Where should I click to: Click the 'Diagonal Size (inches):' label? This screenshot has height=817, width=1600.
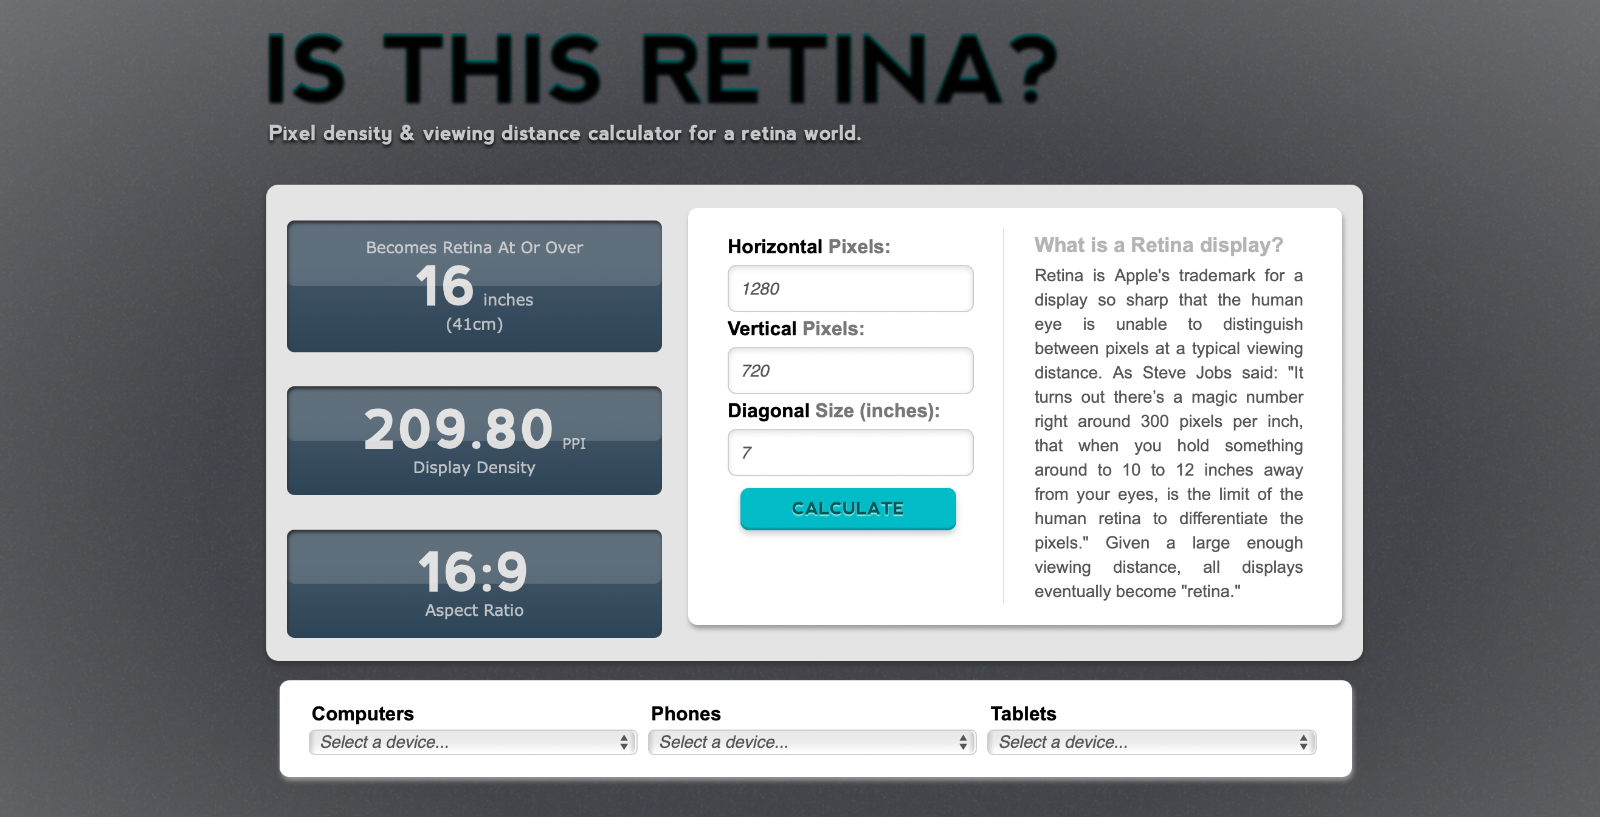tap(834, 411)
